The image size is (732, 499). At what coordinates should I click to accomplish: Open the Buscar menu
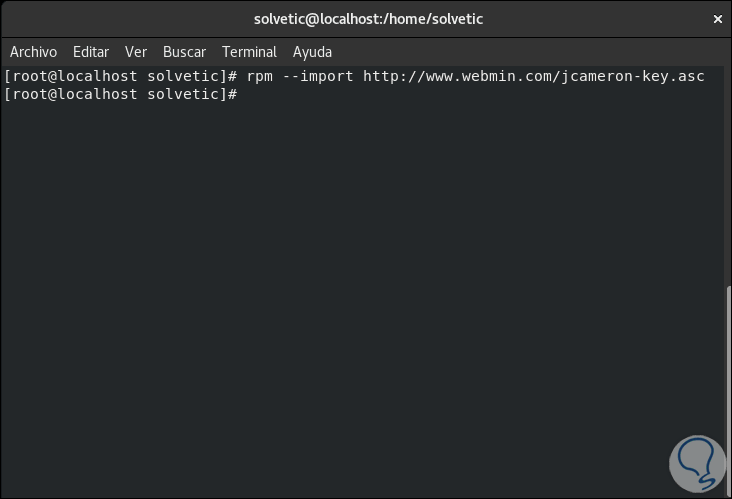[x=184, y=52]
